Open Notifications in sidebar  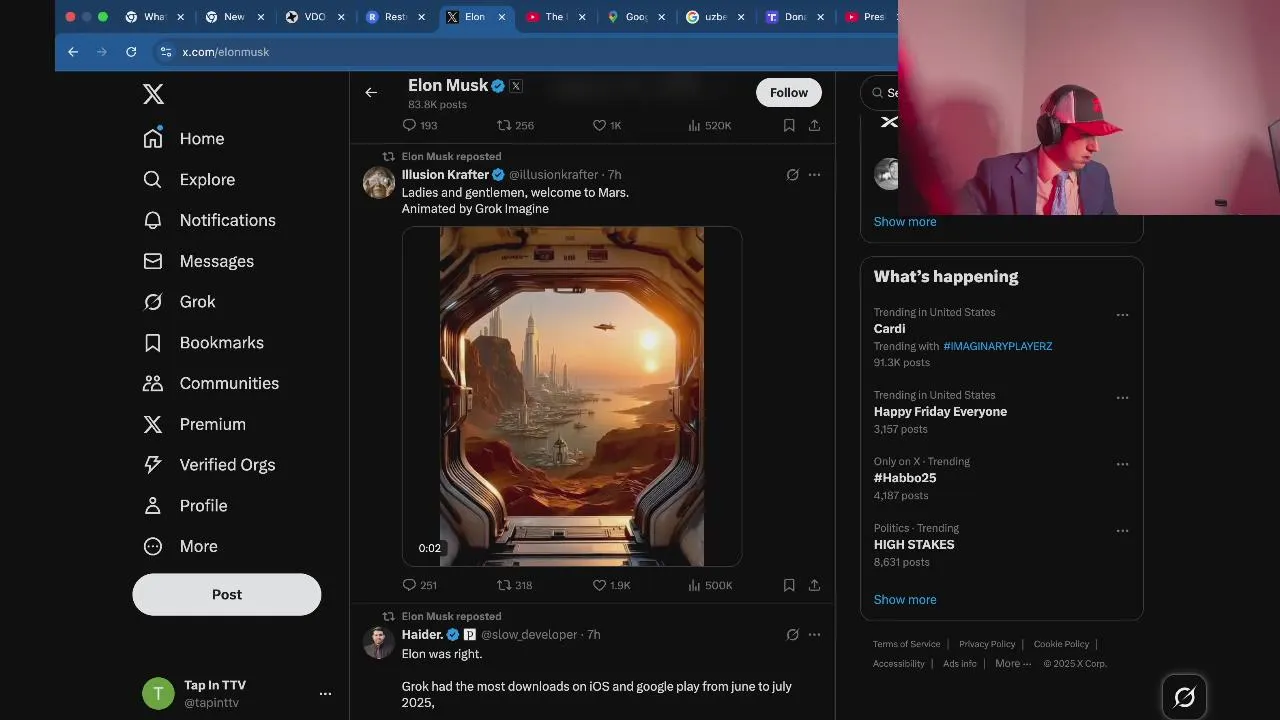210,220
